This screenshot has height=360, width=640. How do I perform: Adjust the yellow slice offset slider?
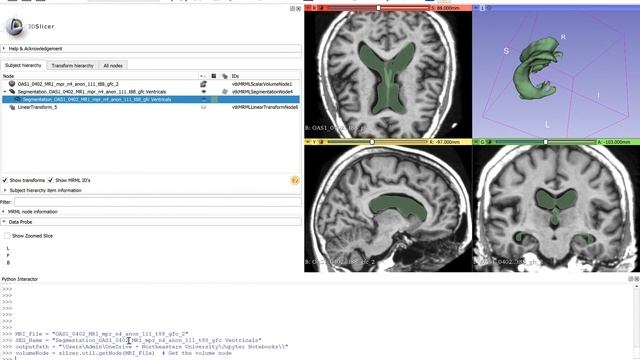click(372, 142)
